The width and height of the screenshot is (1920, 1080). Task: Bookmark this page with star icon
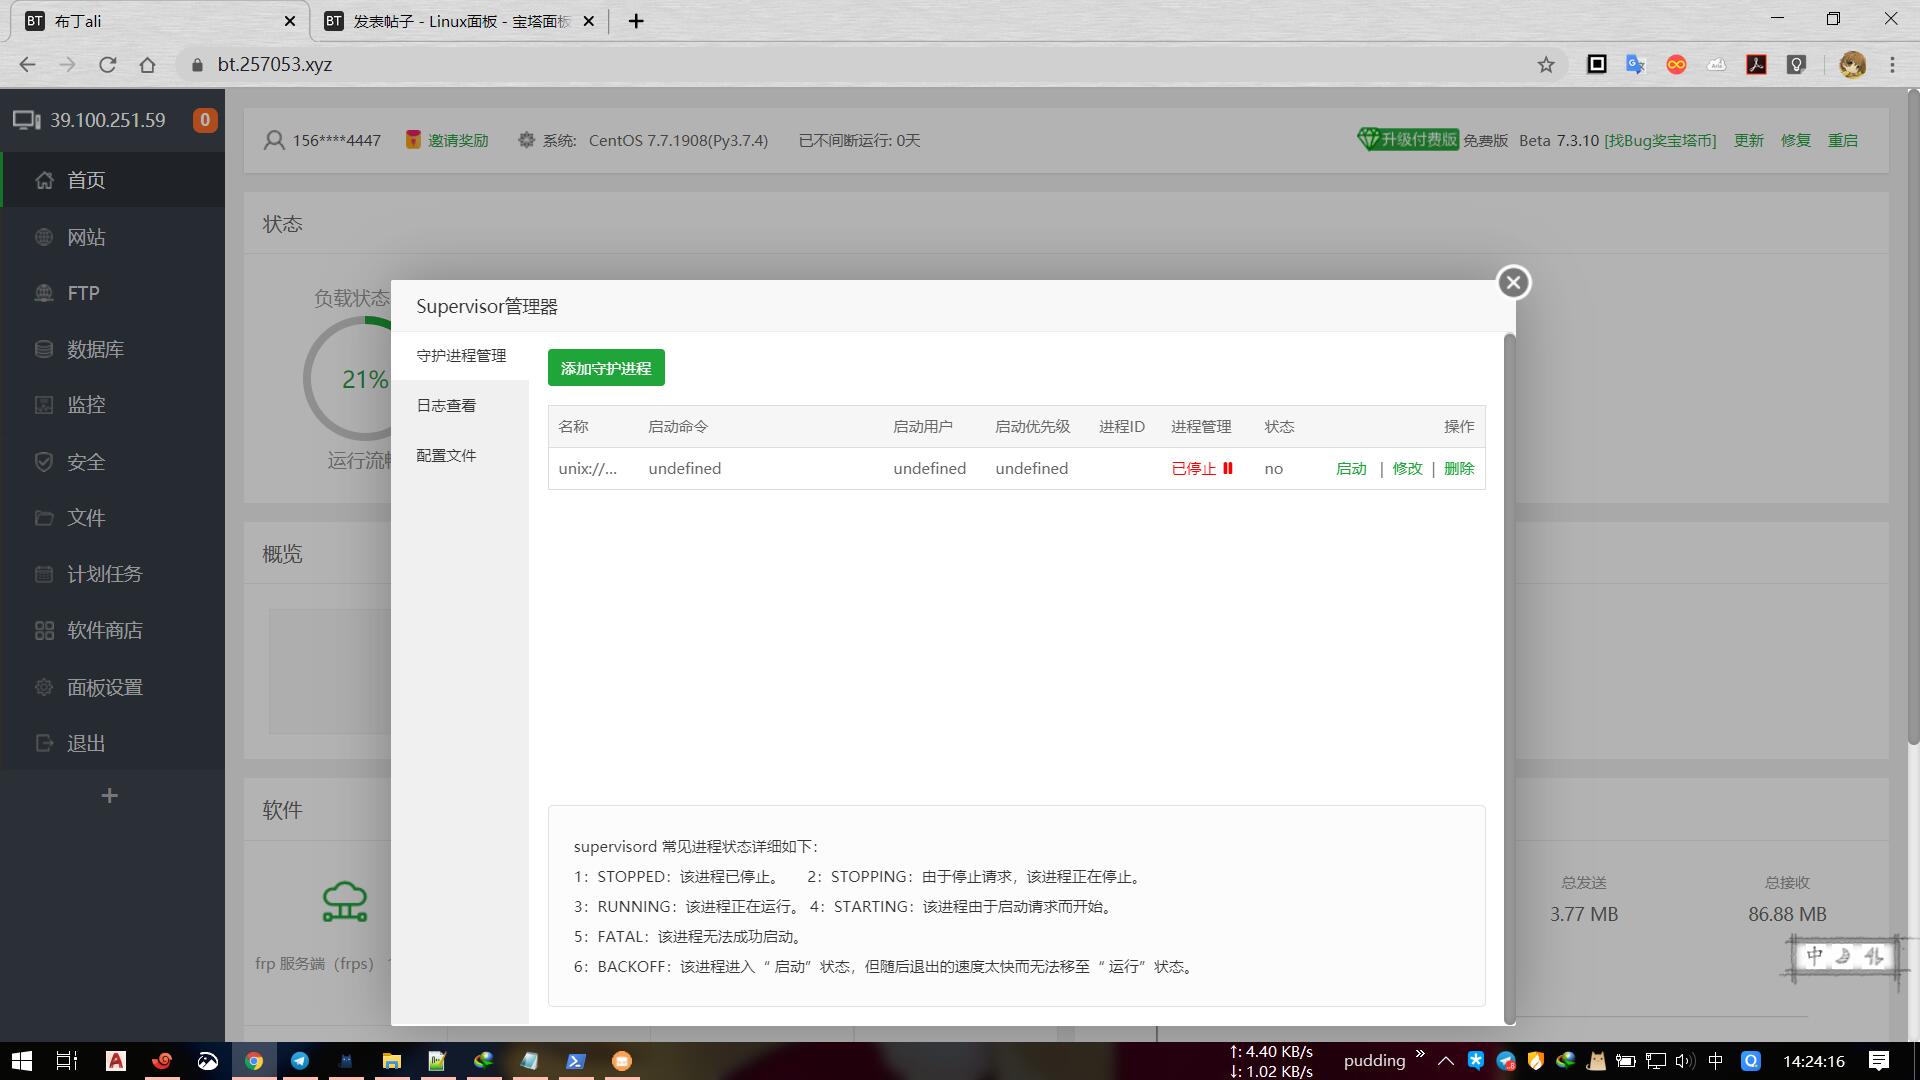[1546, 65]
